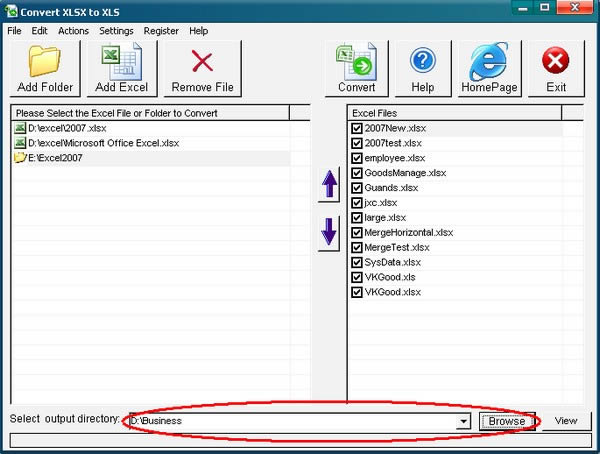
Task: Uncheck the 2007test.xlsx checkbox
Action: pyautogui.click(x=357, y=143)
